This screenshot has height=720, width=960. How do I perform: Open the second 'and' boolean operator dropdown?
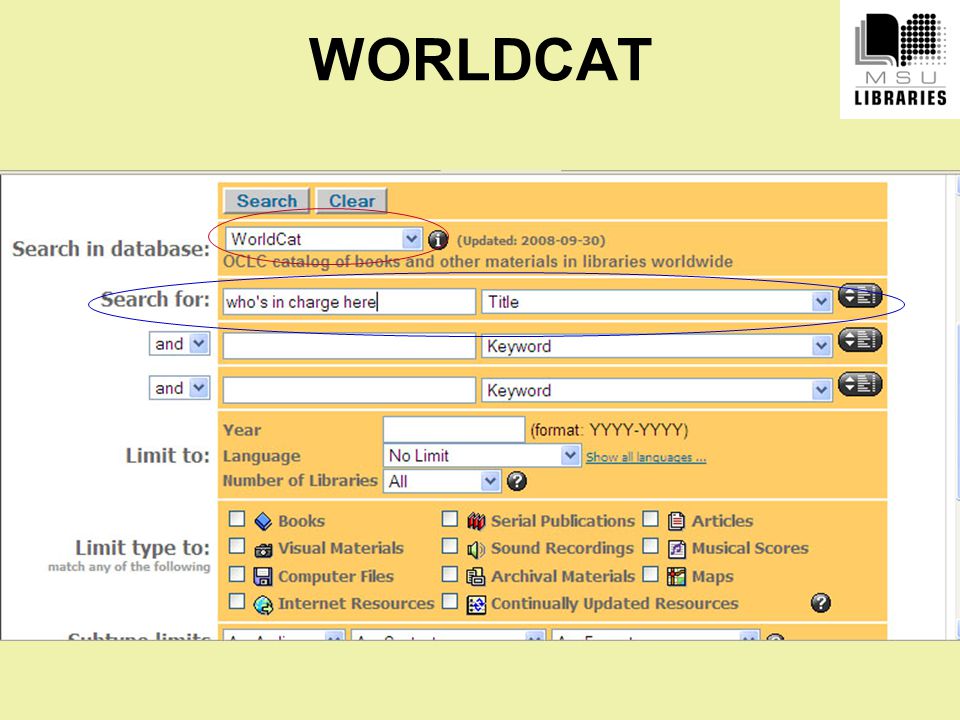(x=179, y=388)
